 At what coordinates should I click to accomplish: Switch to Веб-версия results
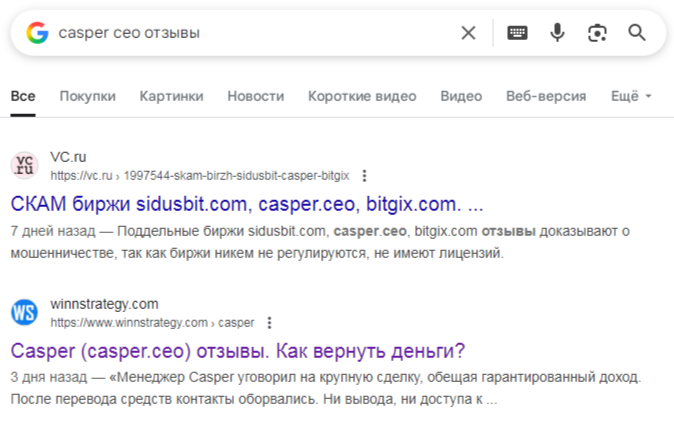pyautogui.click(x=546, y=96)
